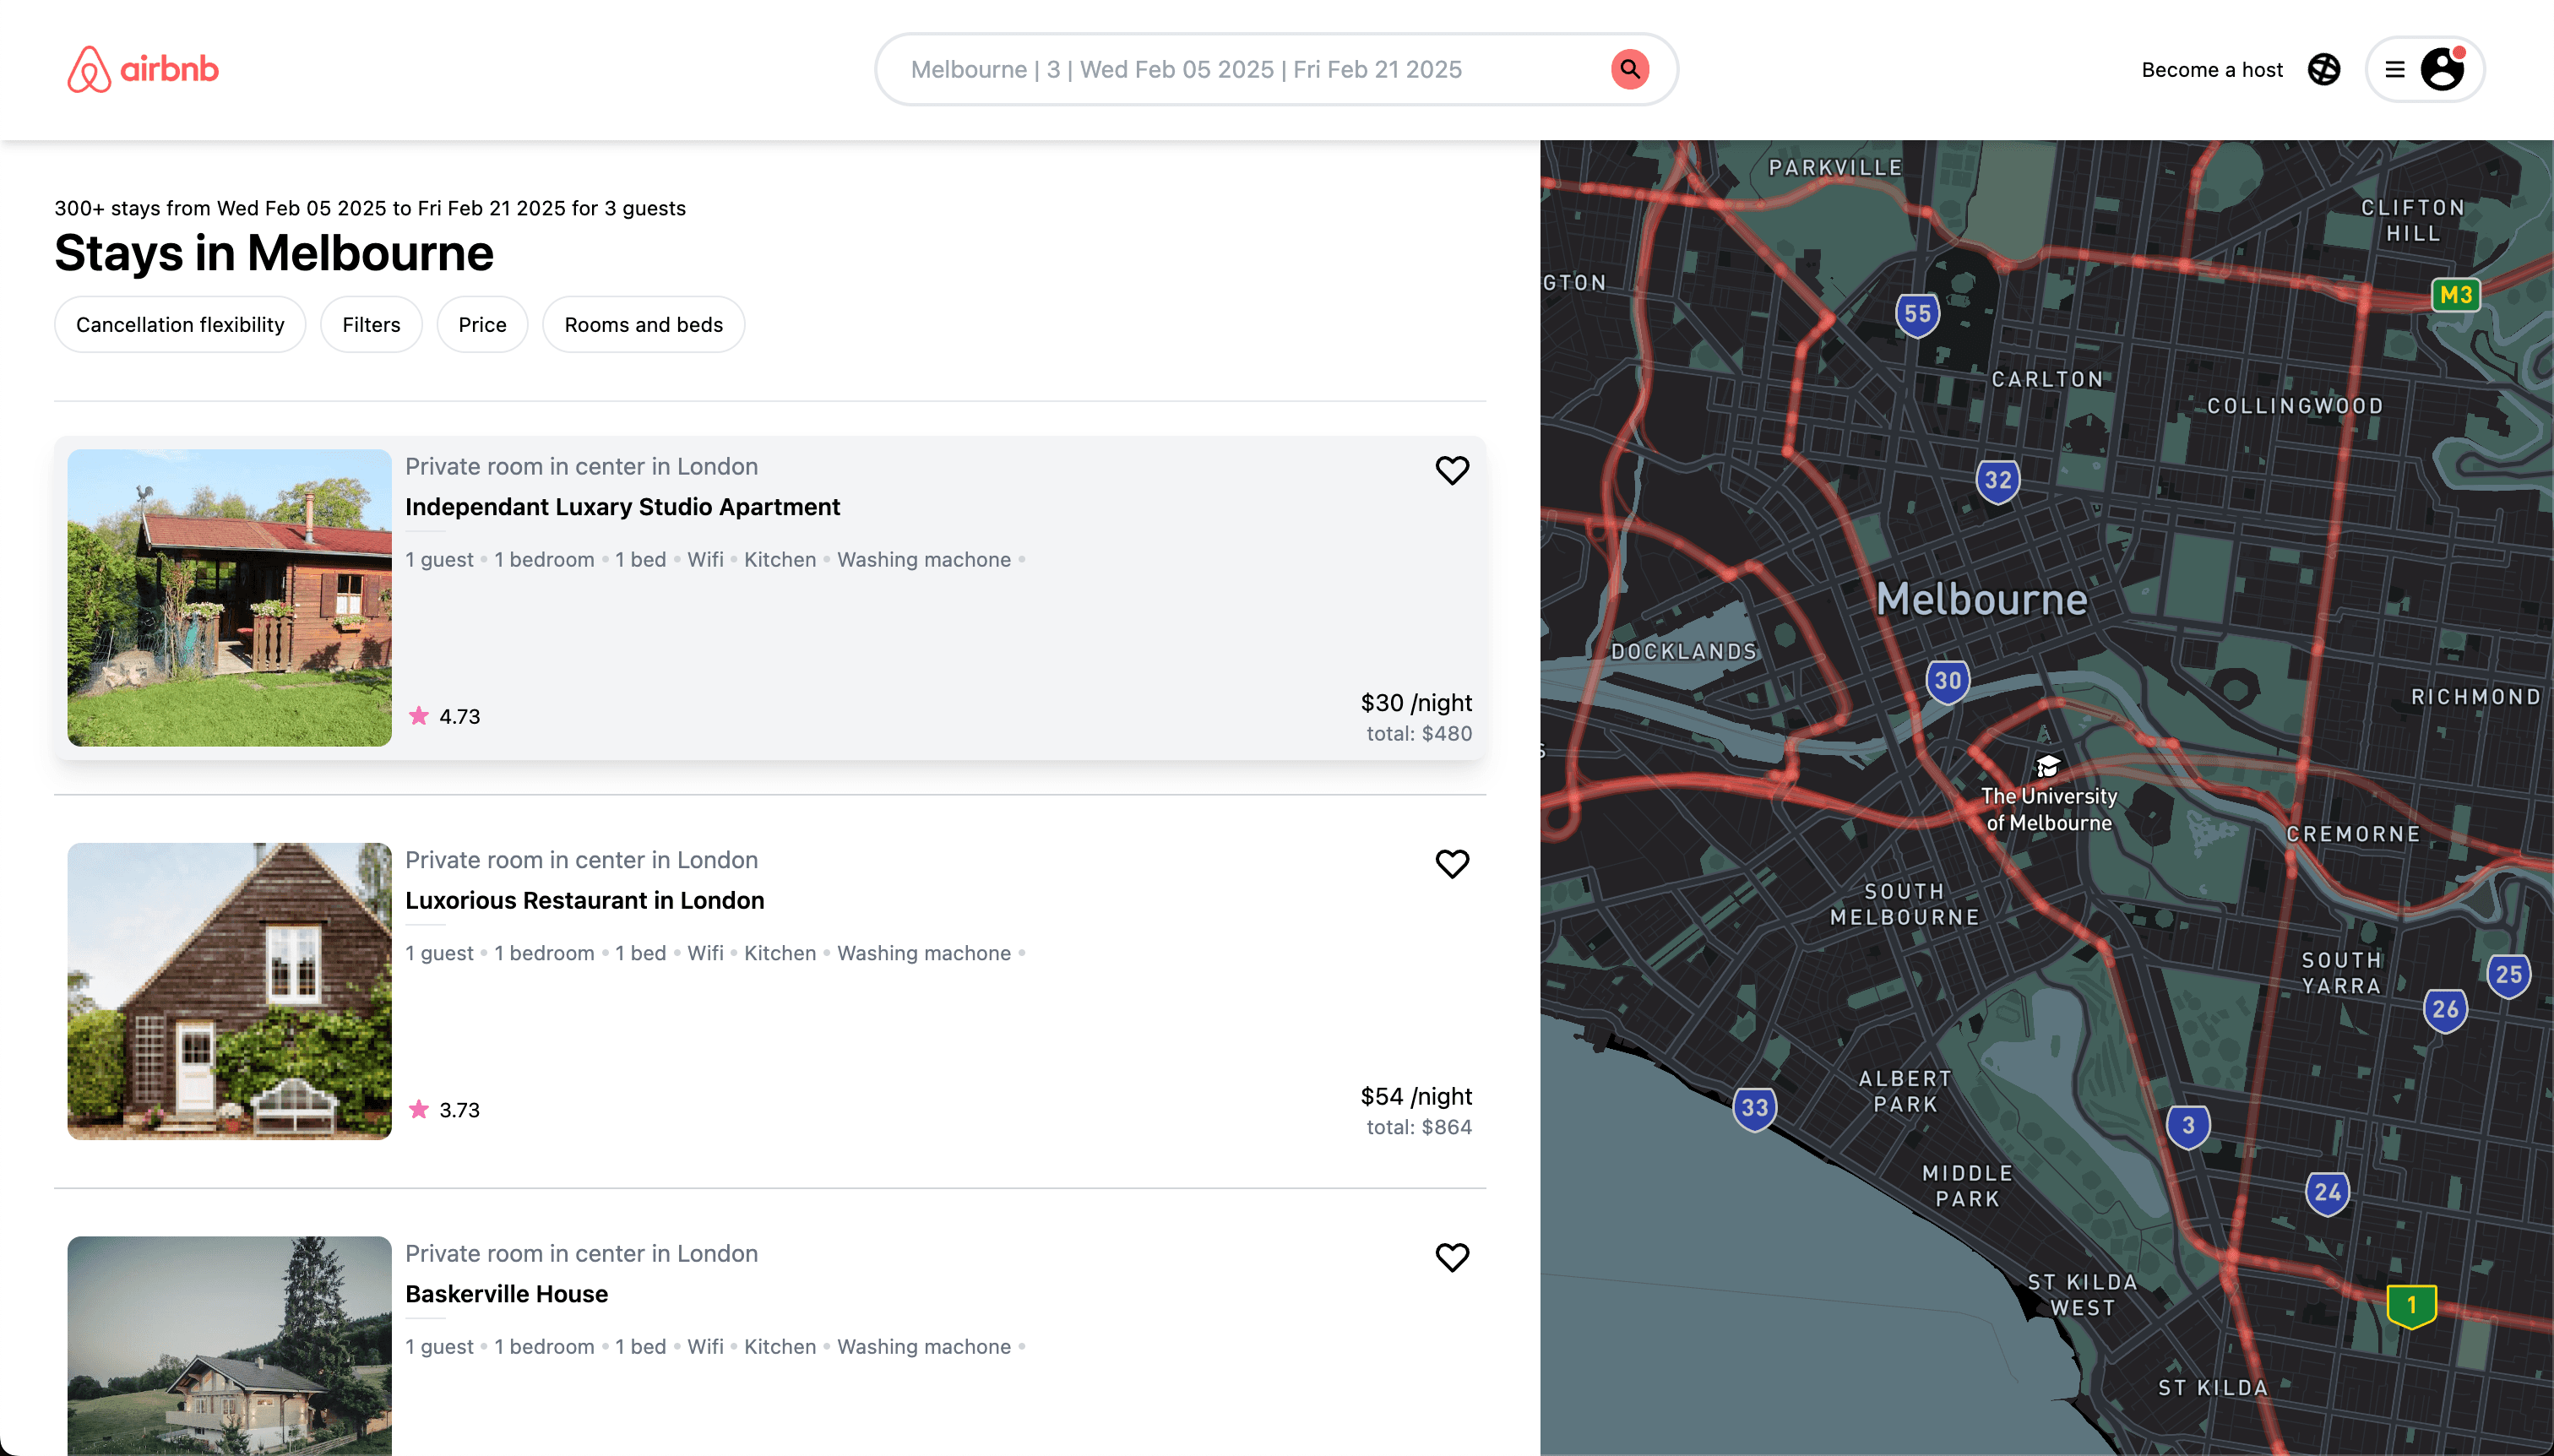Click the University of Melbourne map marker
The width and height of the screenshot is (2554, 1456).
pyautogui.click(x=2047, y=766)
